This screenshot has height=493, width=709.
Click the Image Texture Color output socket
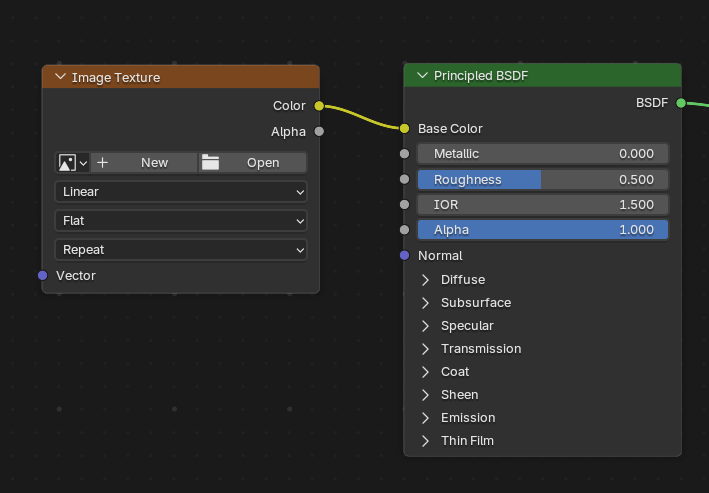click(319, 106)
